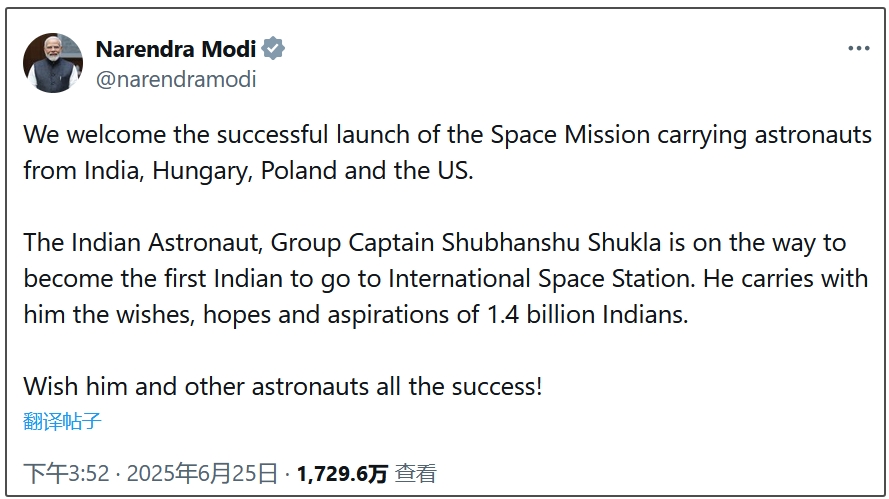Click the blue verified badge
This screenshot has width=889, height=499.
(274, 49)
